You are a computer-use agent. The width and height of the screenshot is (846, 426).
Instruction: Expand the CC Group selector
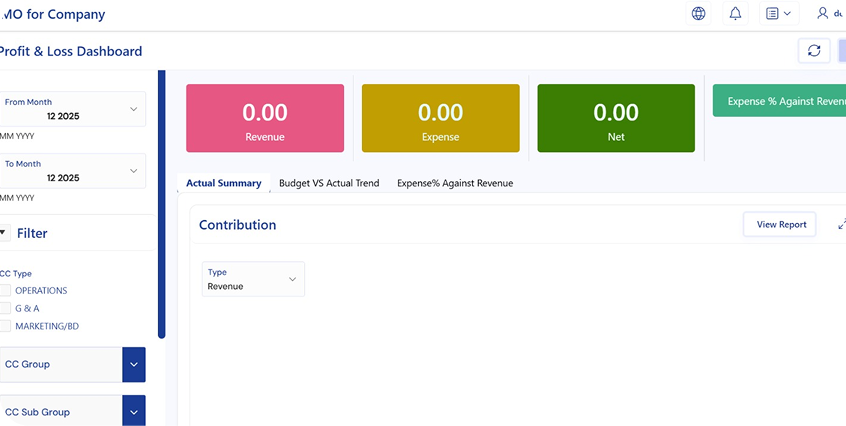[x=133, y=365]
